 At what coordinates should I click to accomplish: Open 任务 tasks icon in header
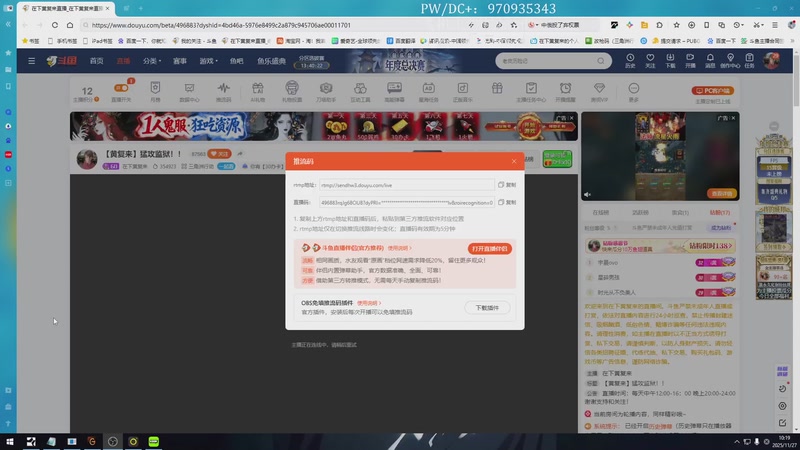(x=749, y=61)
